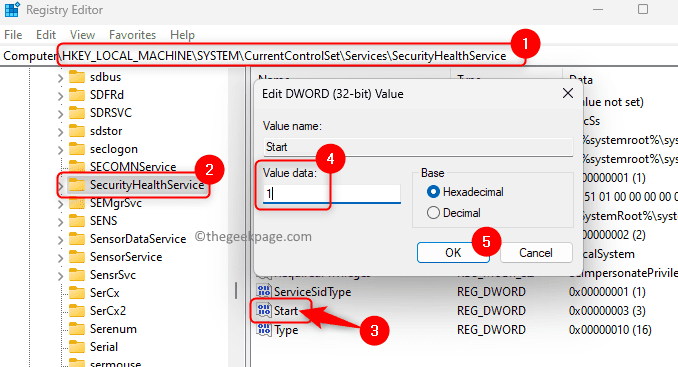Click REG_DWORD type in the Type row
Image resolution: width=678 pixels, height=367 pixels.
pos(491,330)
